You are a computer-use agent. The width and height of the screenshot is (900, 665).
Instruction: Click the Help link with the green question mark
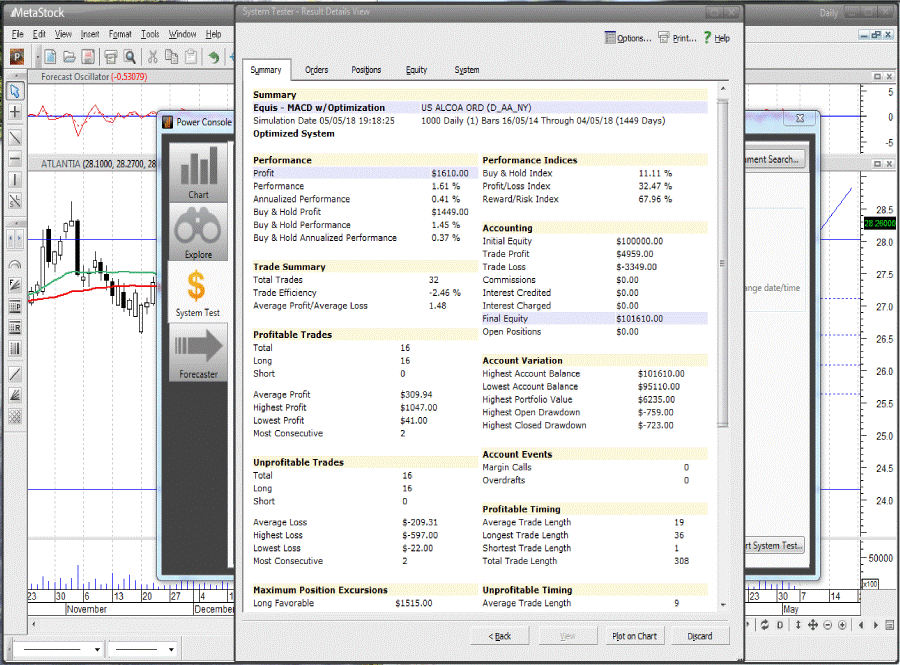[x=717, y=38]
